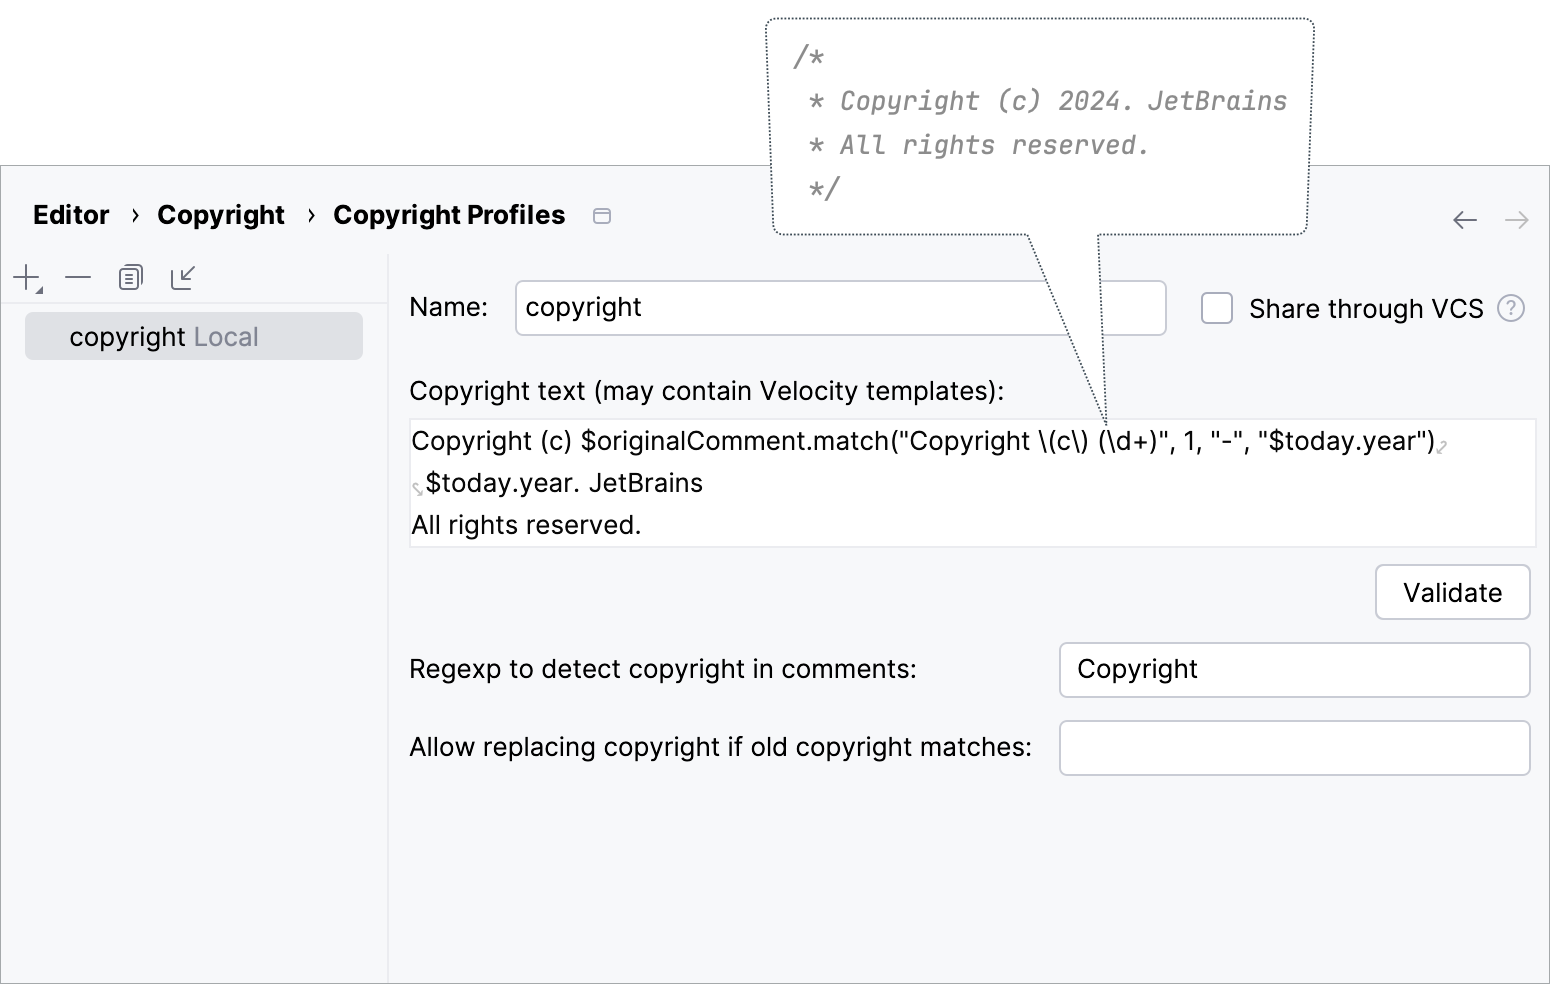
Task: Focus the regexp to detect copyright field
Action: click(x=1294, y=670)
